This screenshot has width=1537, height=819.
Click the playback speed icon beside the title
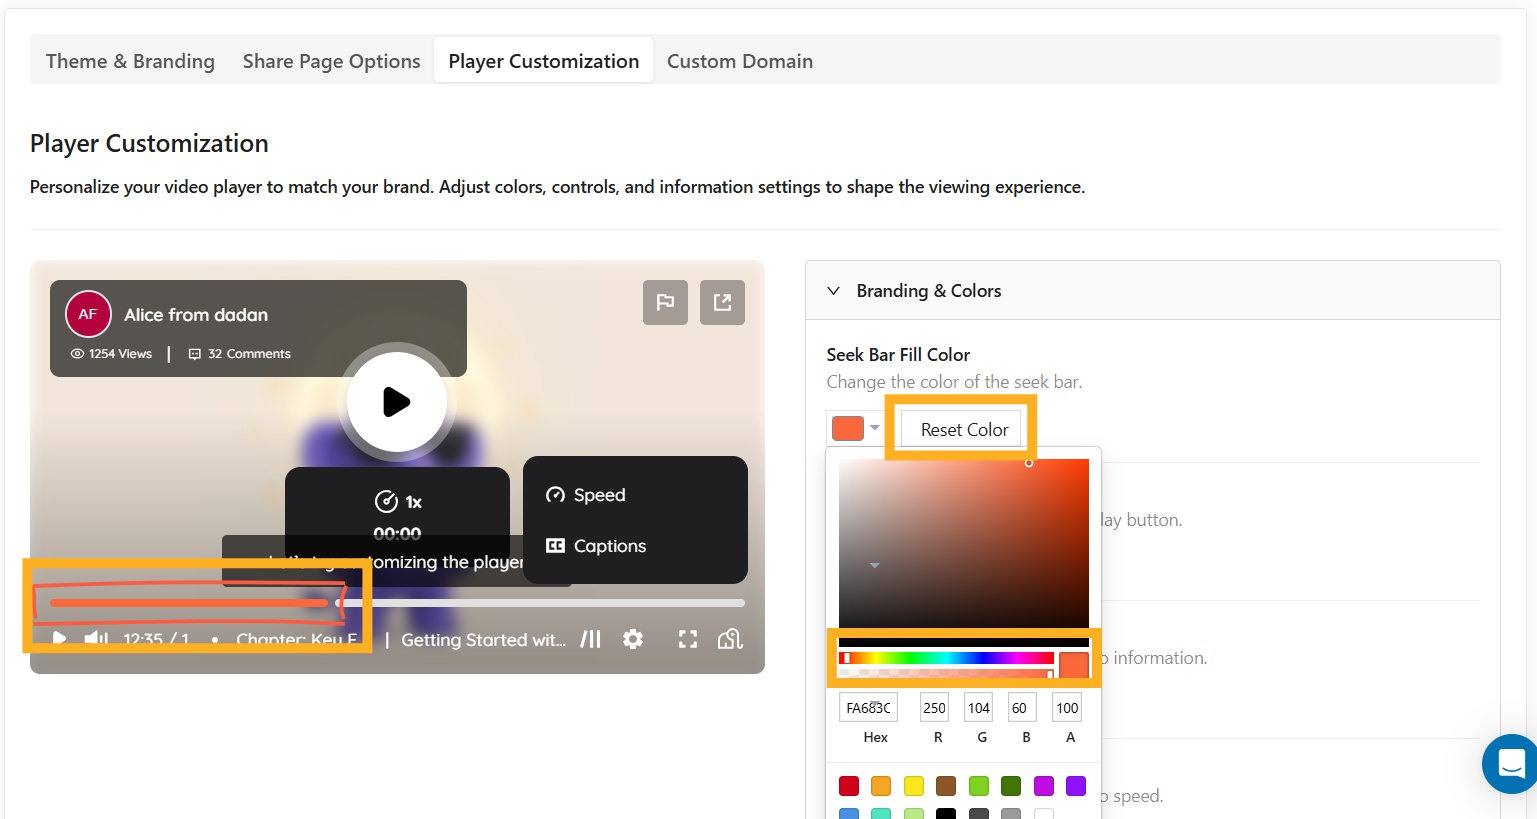point(591,638)
